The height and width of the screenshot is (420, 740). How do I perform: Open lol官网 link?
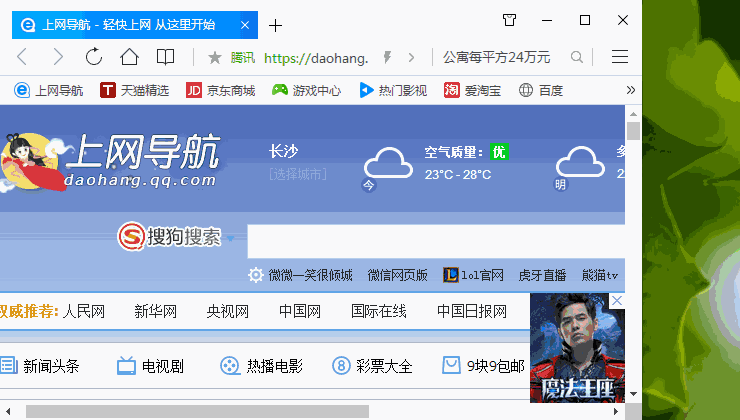pos(473,275)
